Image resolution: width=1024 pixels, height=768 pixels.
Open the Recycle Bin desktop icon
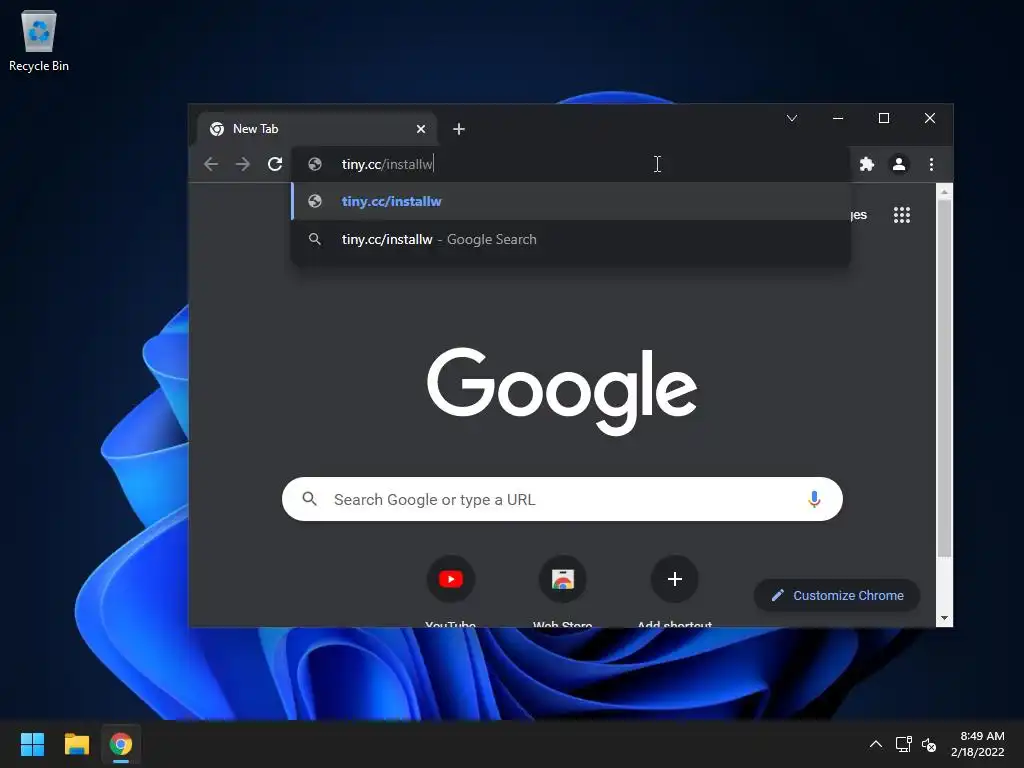(39, 41)
